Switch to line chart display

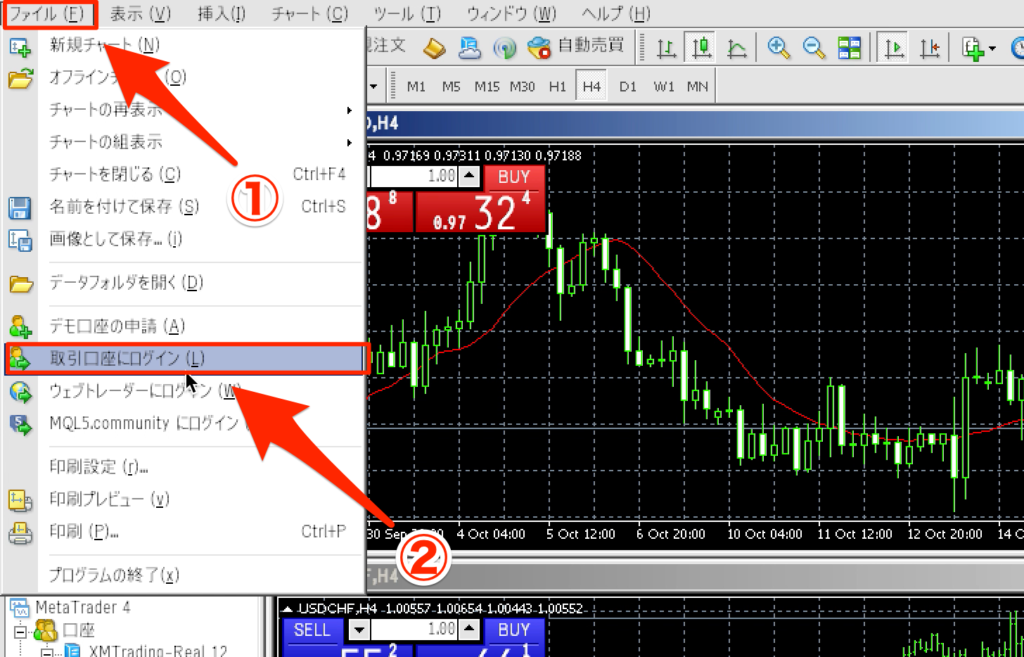point(737,47)
